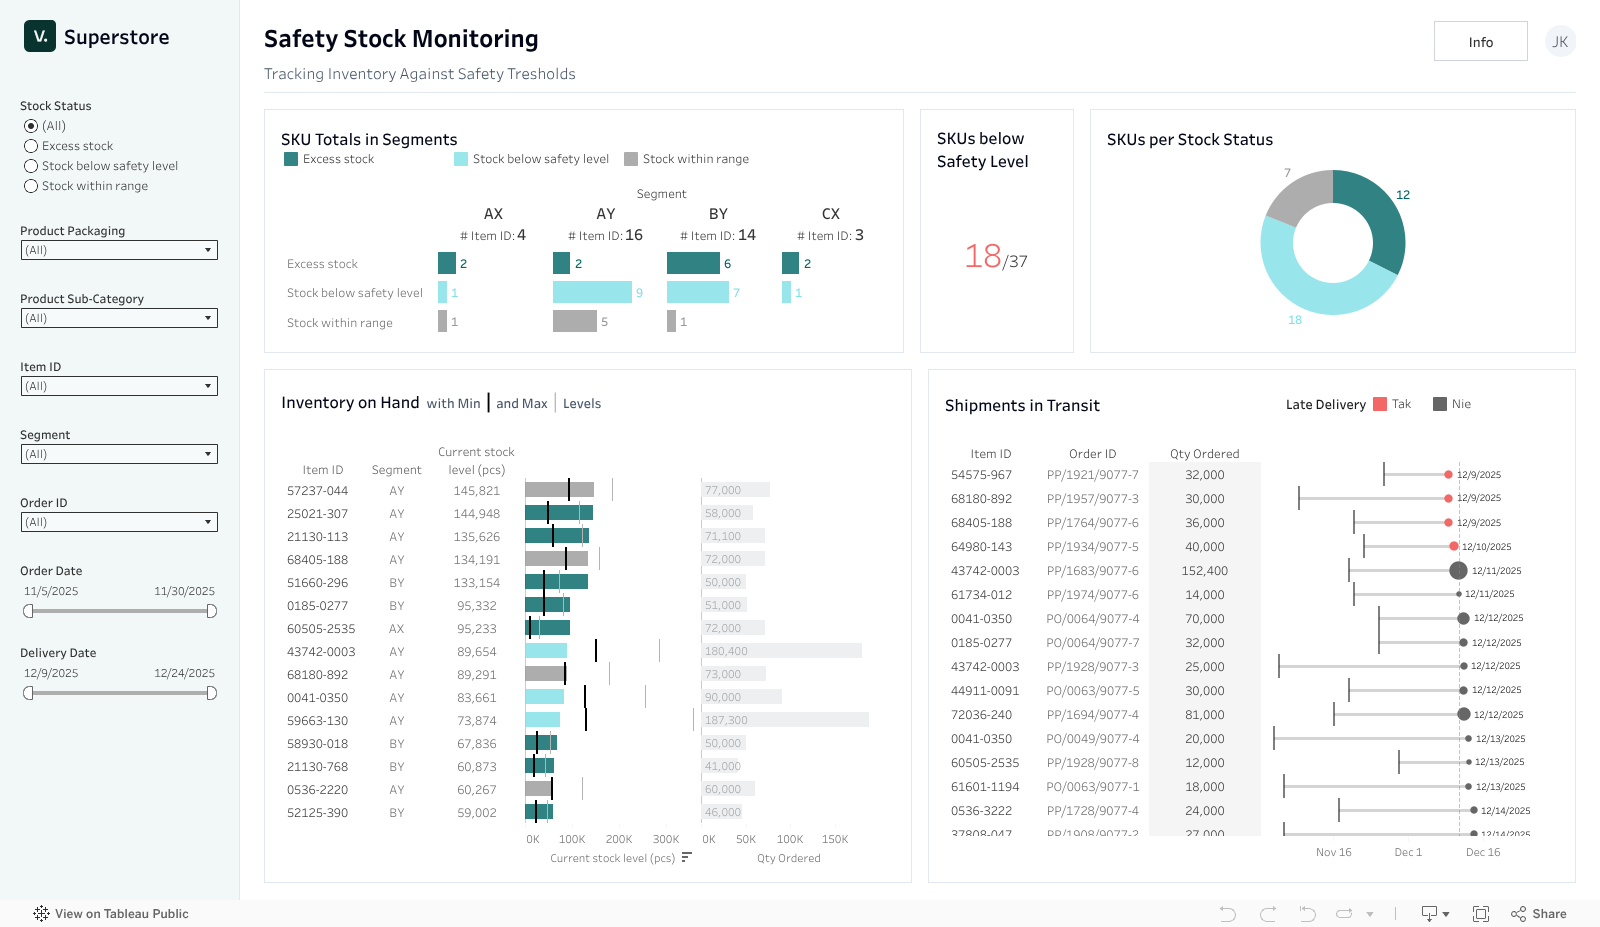
Task: Open View on Tableau Public link
Action: [x=111, y=914]
